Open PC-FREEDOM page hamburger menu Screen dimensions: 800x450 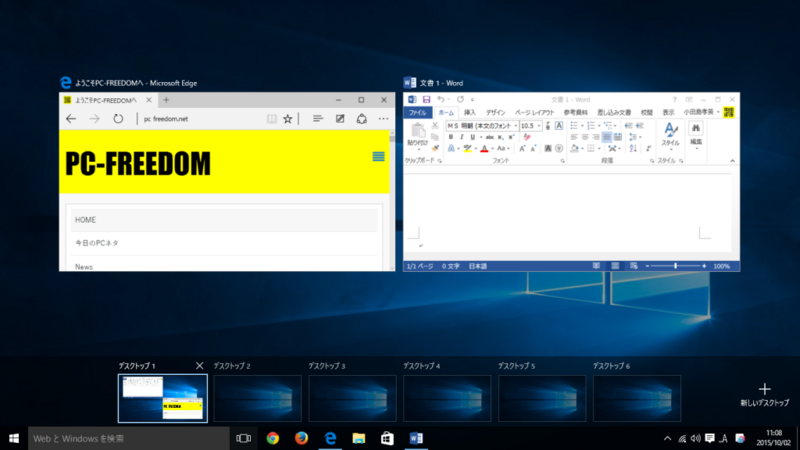click(378, 156)
